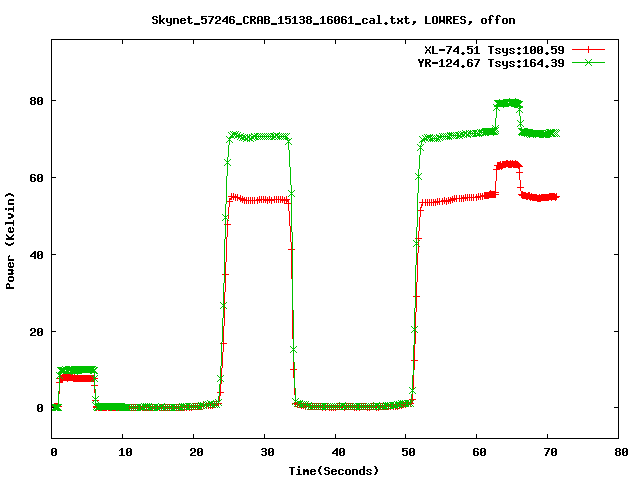640x480 pixels.
Task: Click the Time(Seconds) x-axis label
Action: [x=334, y=471]
